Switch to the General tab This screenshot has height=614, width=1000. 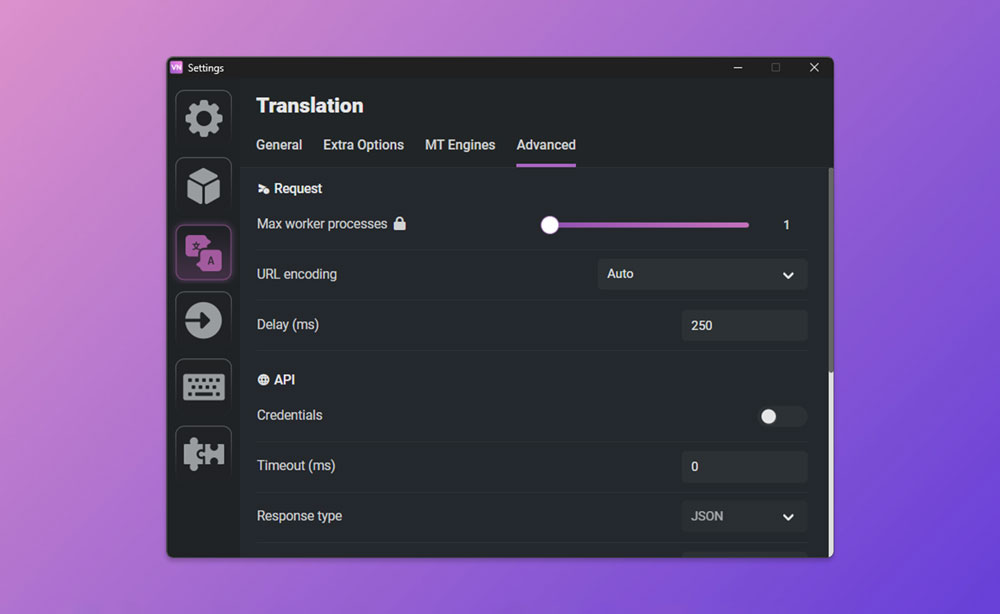(x=279, y=145)
